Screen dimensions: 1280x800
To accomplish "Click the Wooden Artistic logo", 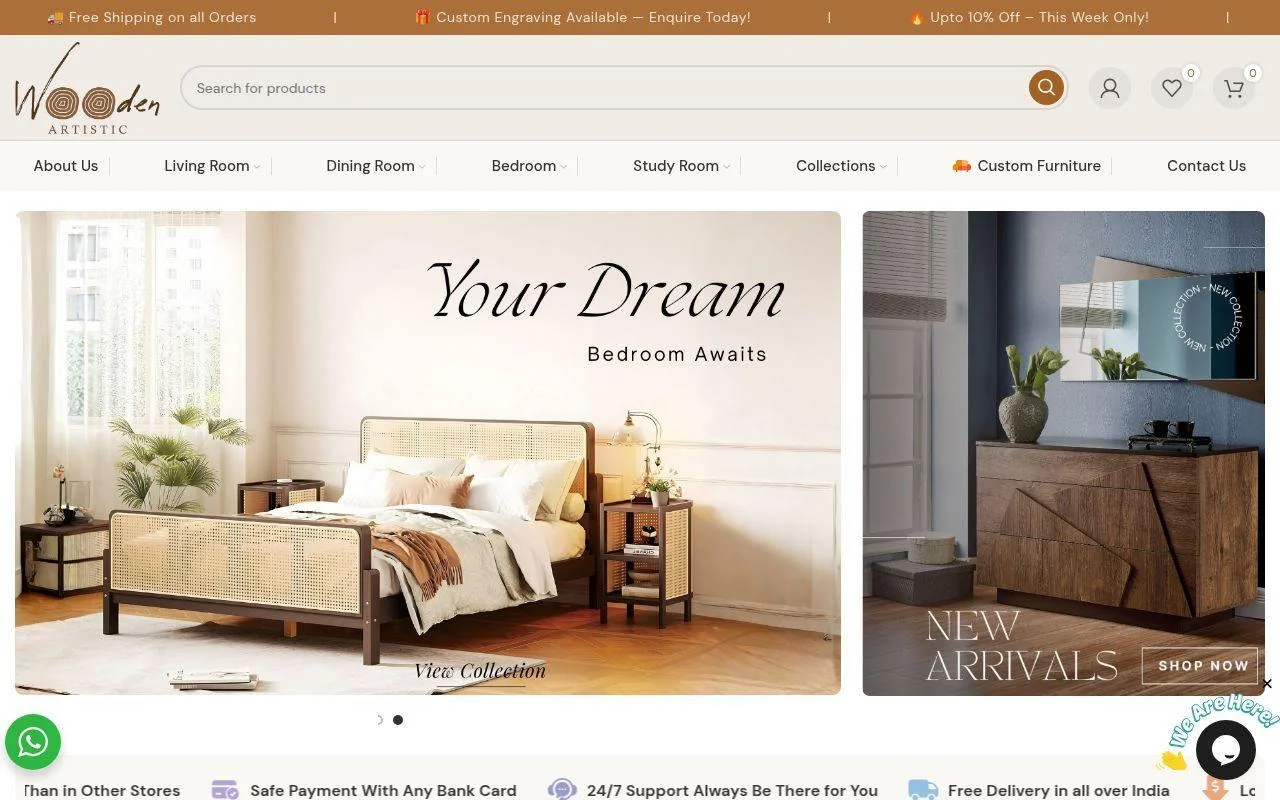I will [x=87, y=88].
